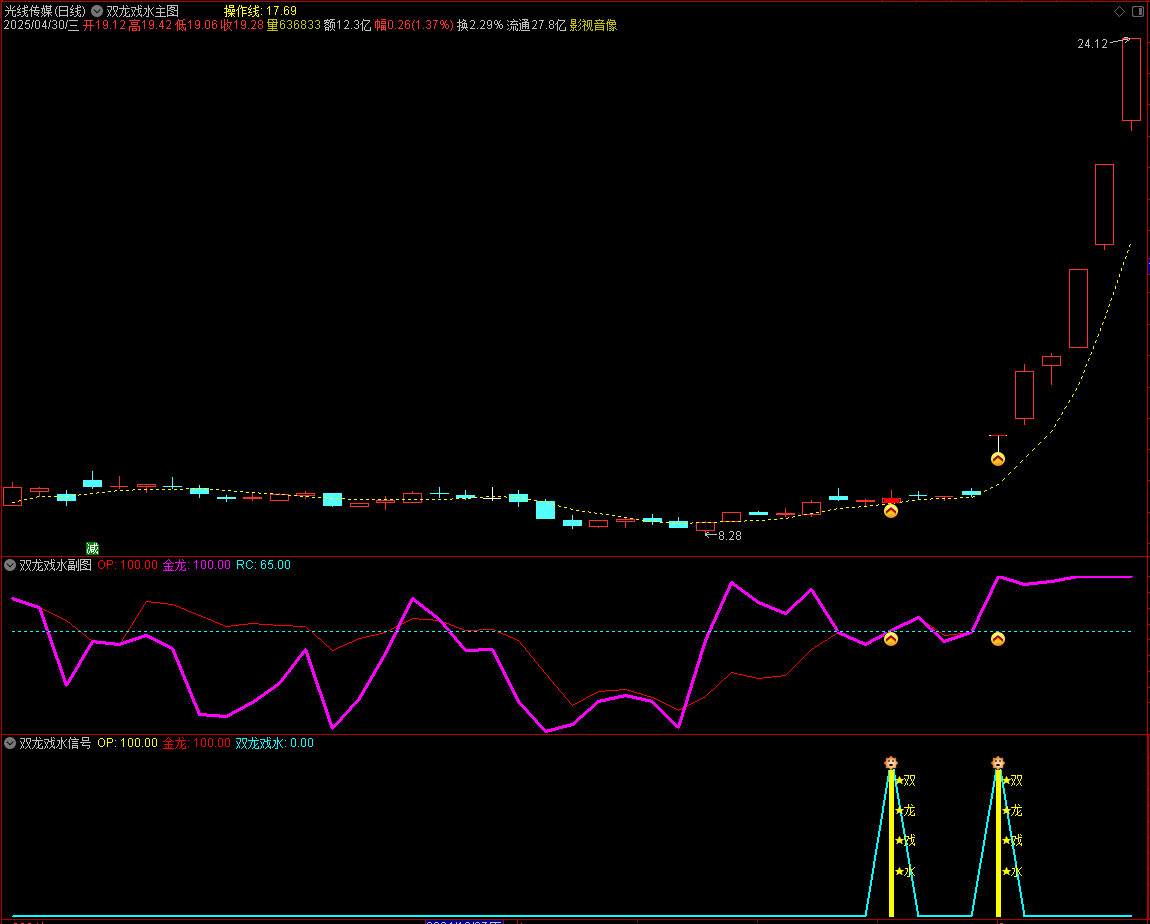Click the 24.12 high price label
This screenshot has height=924, width=1150.
click(1092, 44)
